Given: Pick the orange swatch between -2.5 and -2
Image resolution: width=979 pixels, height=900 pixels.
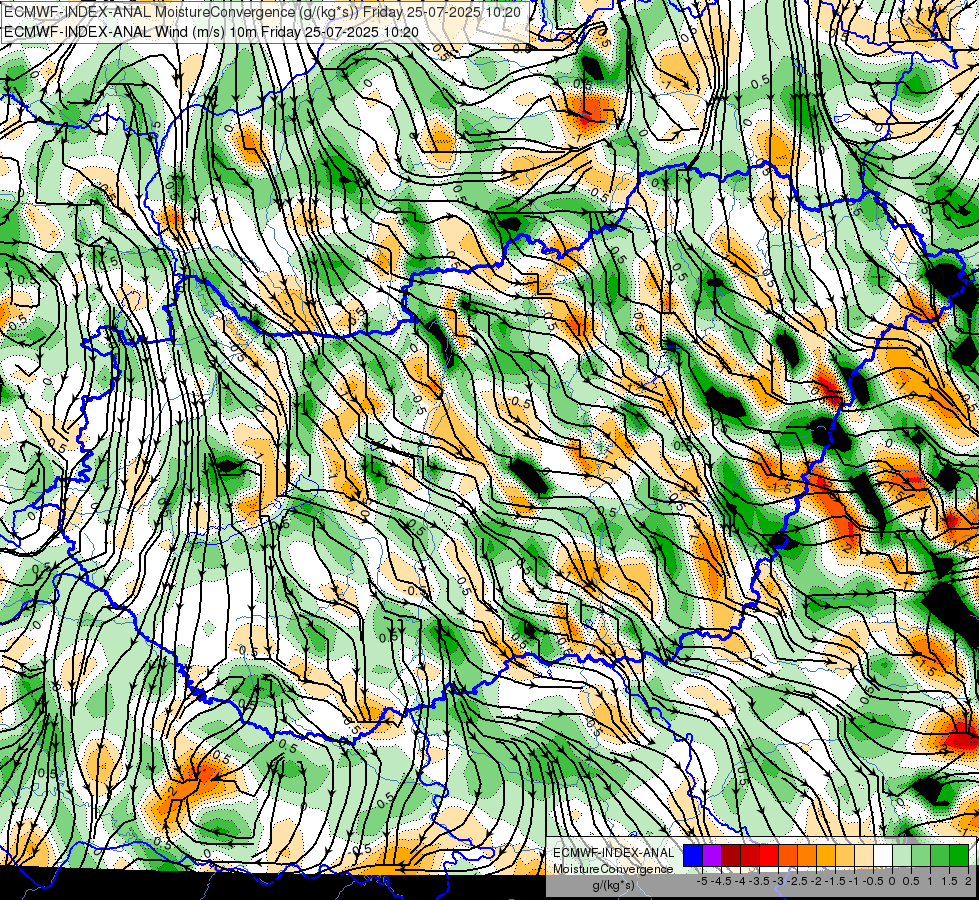Looking at the screenshot, I should [807, 856].
